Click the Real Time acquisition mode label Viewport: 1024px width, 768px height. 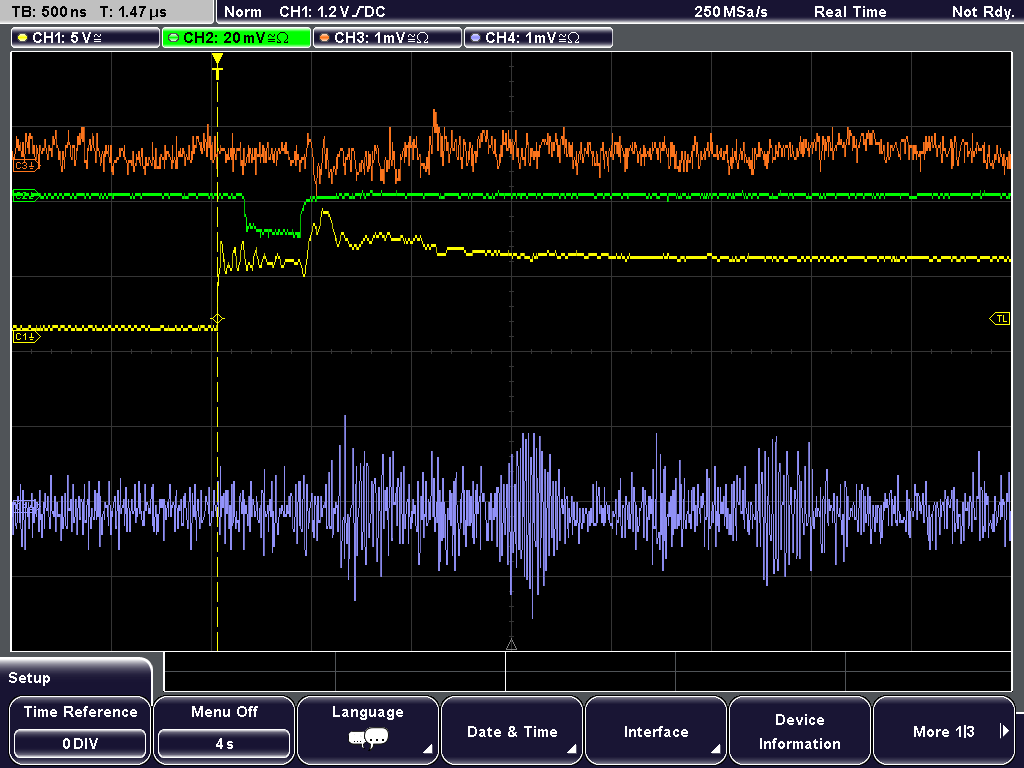click(x=850, y=12)
